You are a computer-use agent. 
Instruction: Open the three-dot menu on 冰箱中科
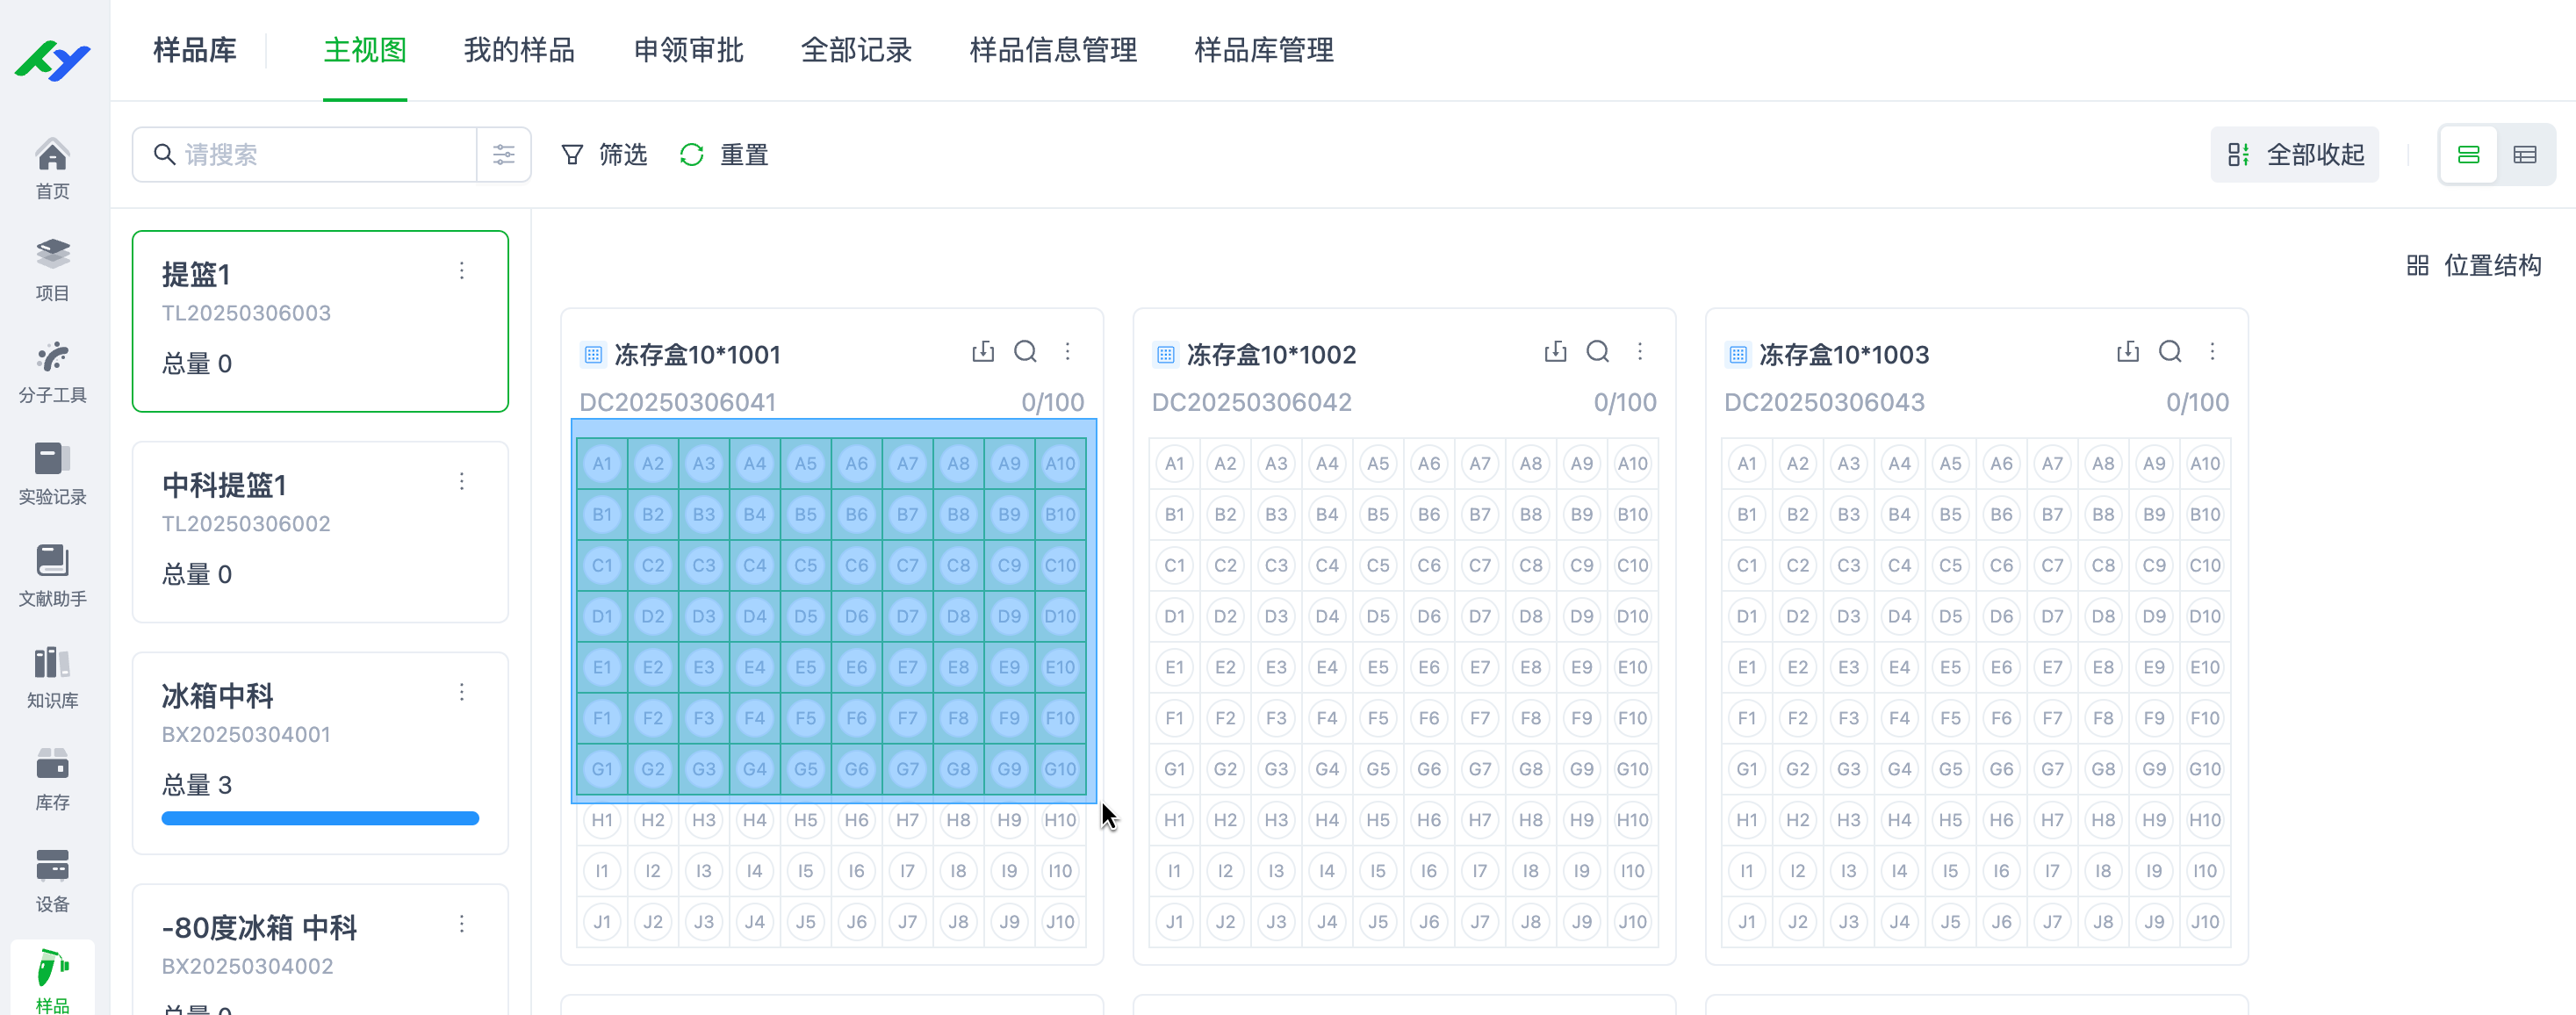[x=461, y=691]
